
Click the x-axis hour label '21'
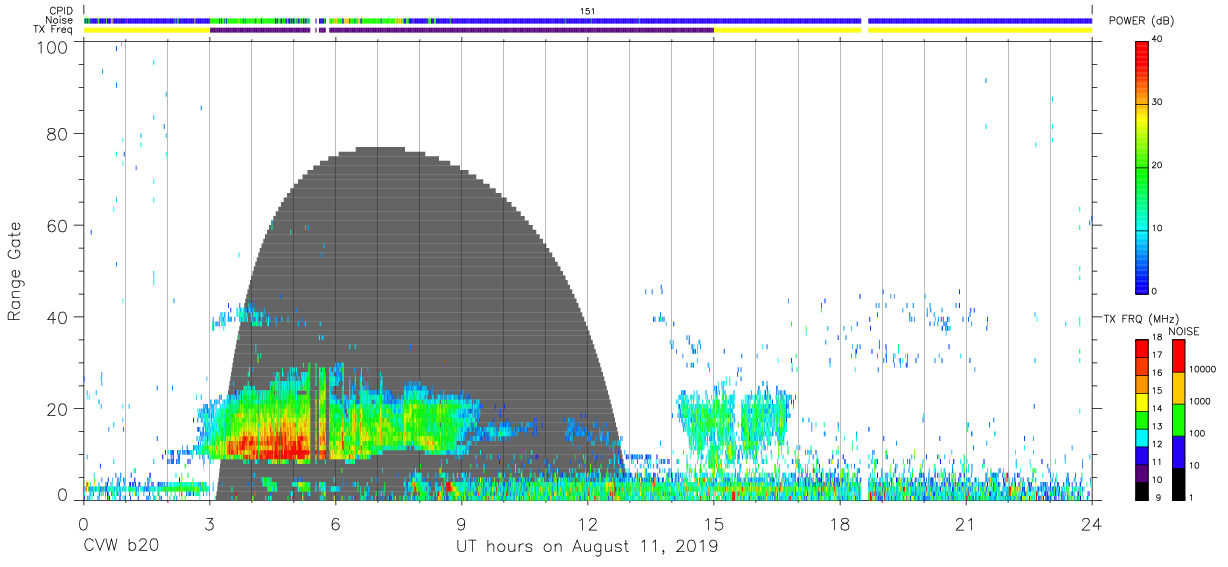click(x=966, y=525)
